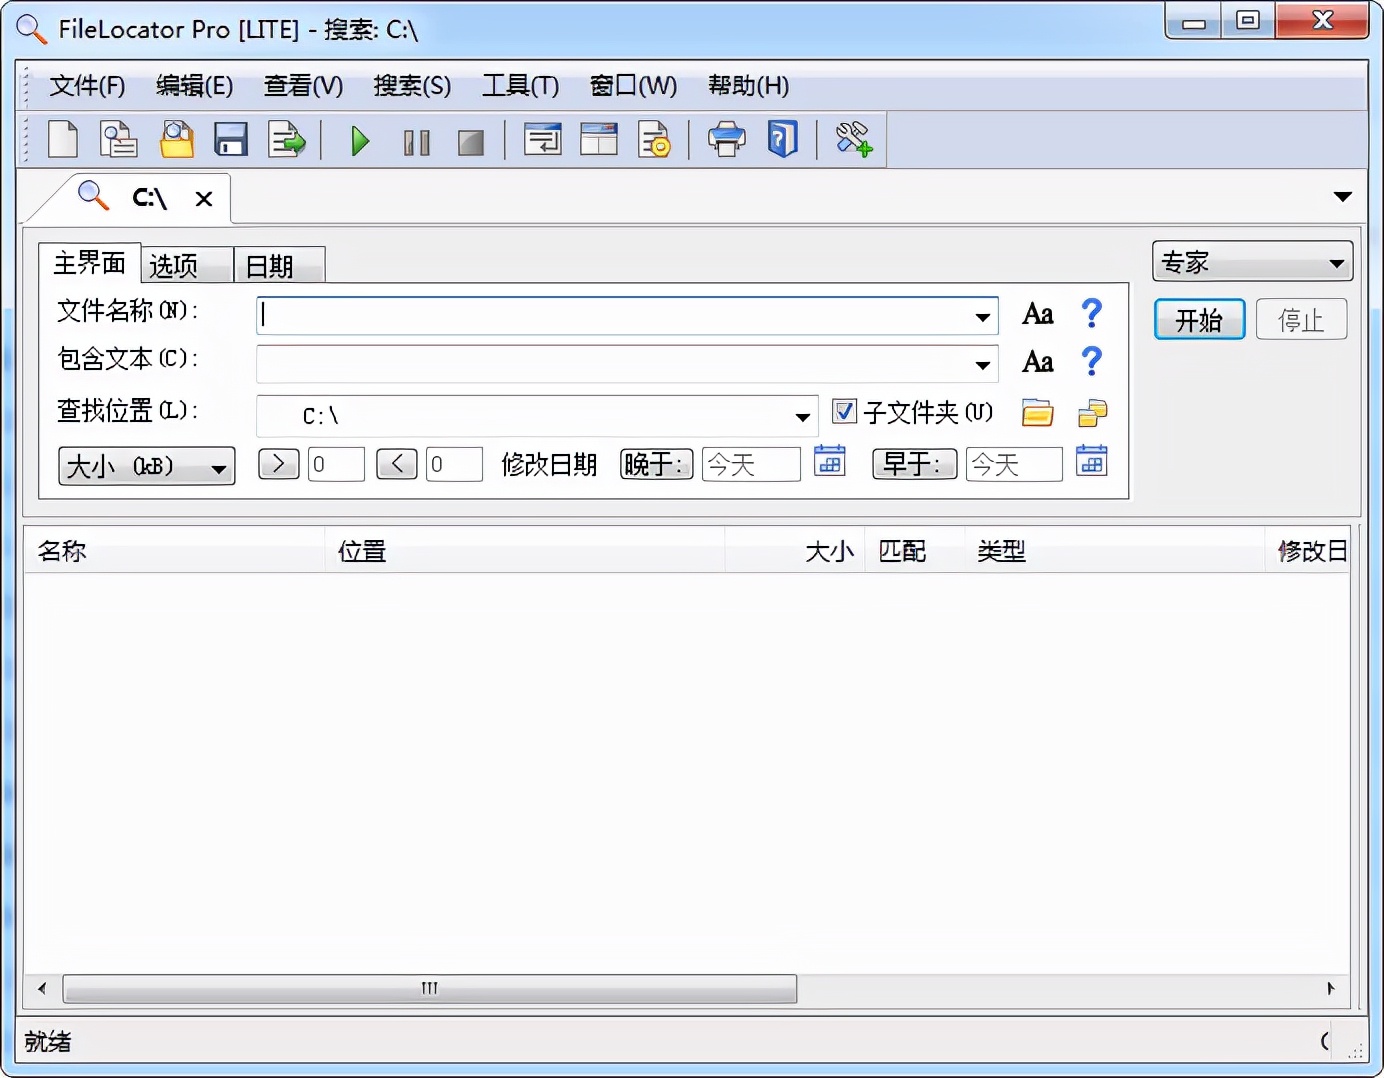Click the 今天 date field after 早于

(1014, 464)
